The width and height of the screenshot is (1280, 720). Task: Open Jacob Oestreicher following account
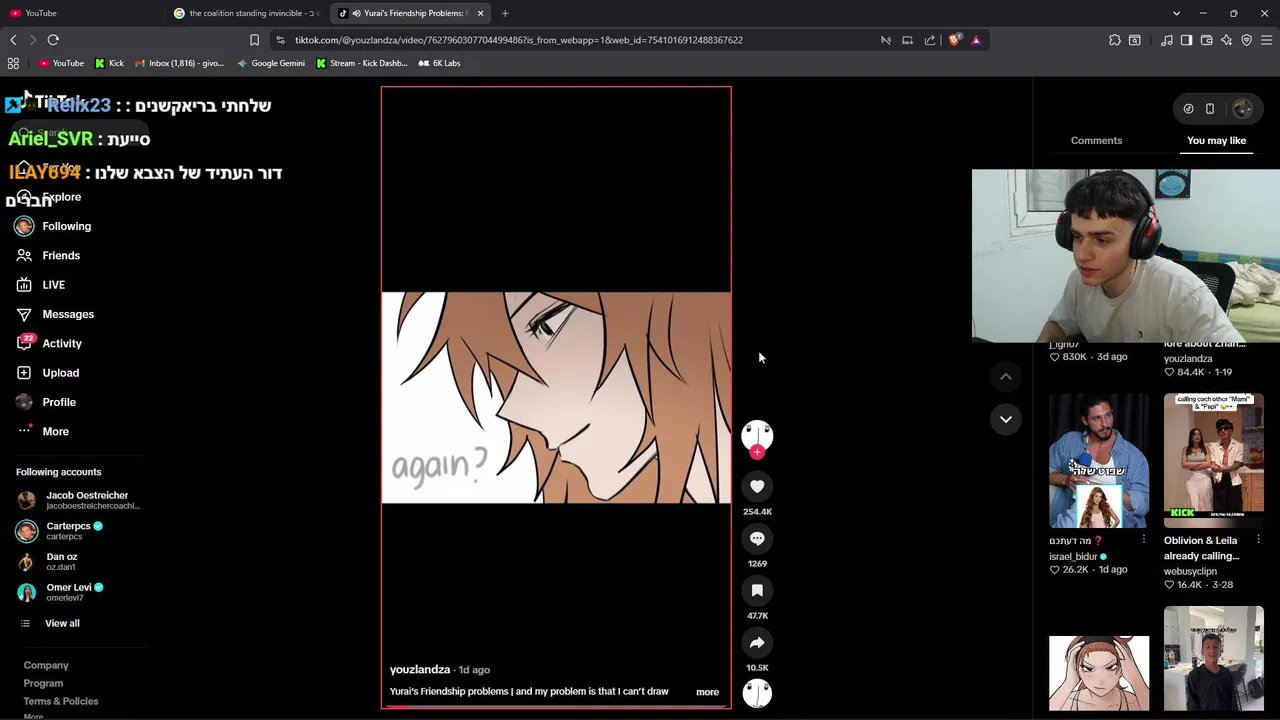point(78,500)
